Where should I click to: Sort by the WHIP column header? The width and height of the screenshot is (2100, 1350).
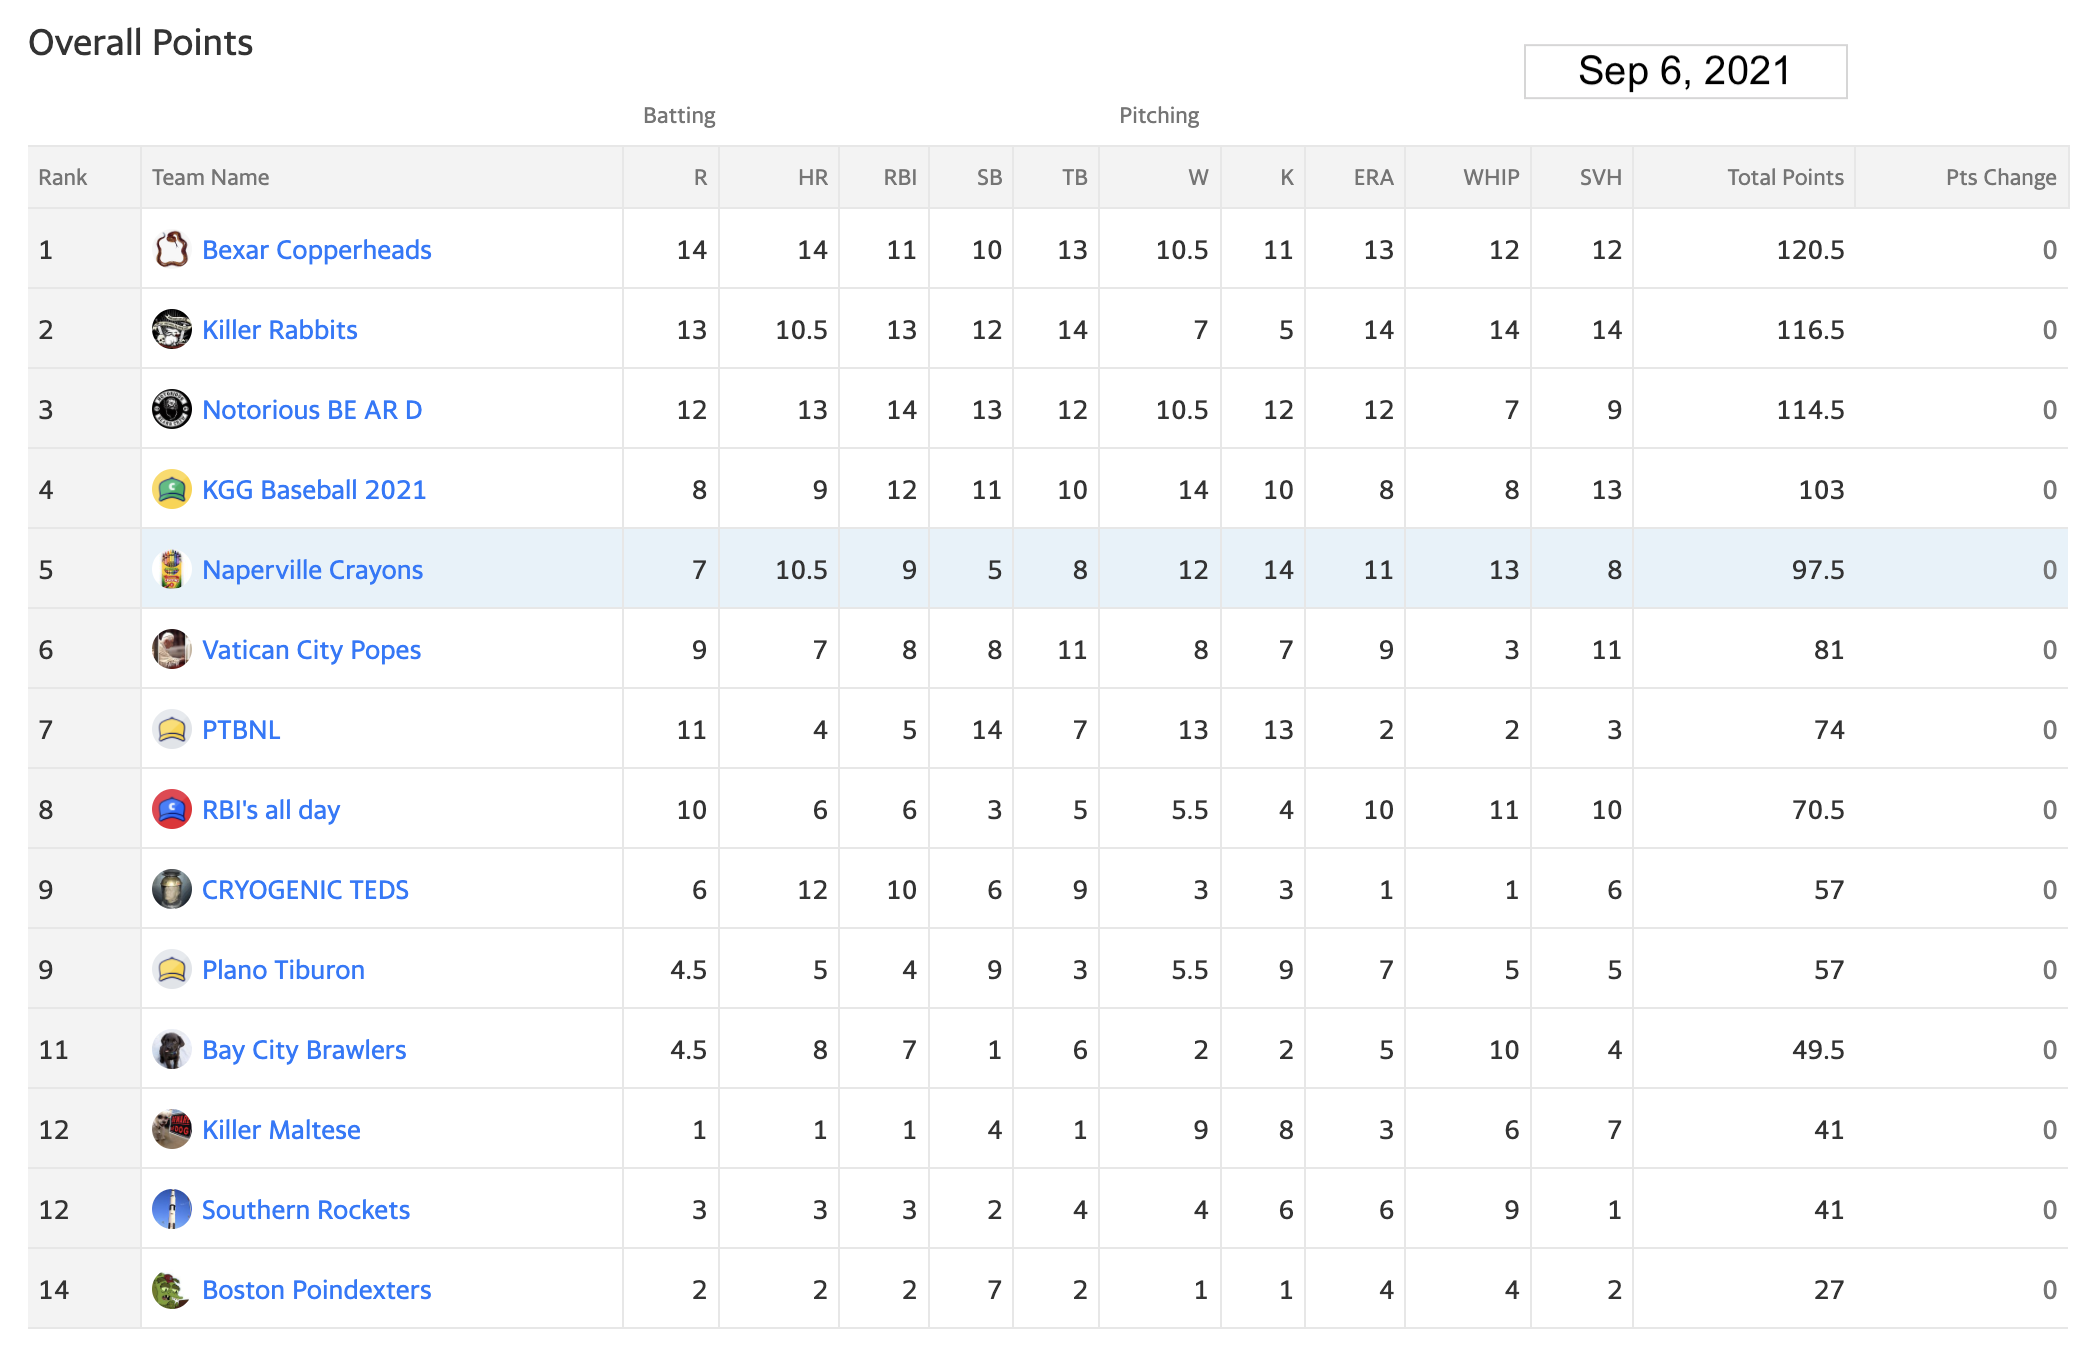(1491, 177)
